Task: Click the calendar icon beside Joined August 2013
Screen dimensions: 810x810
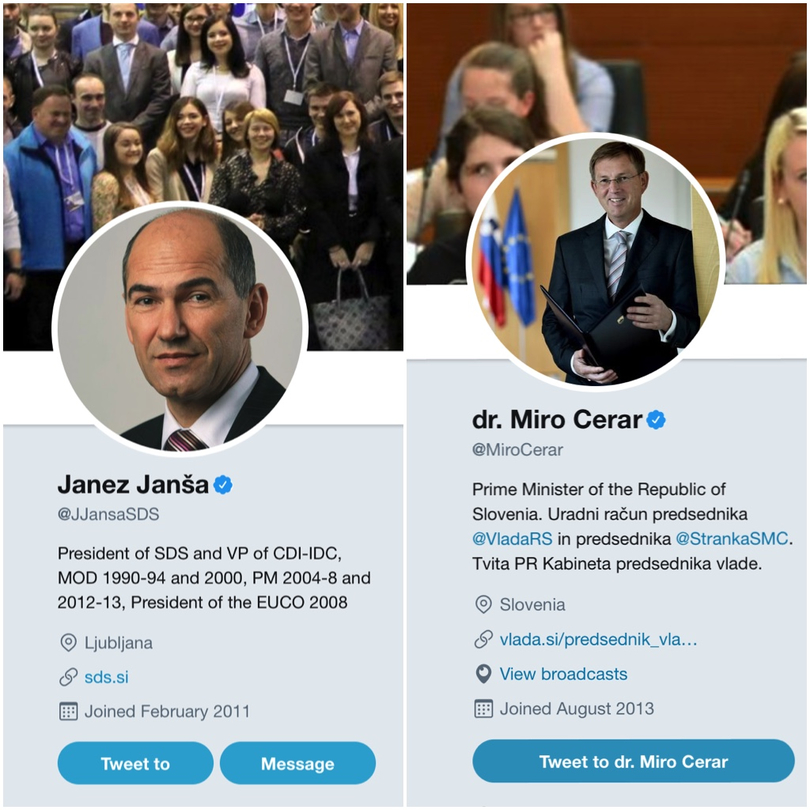Action: point(484,708)
